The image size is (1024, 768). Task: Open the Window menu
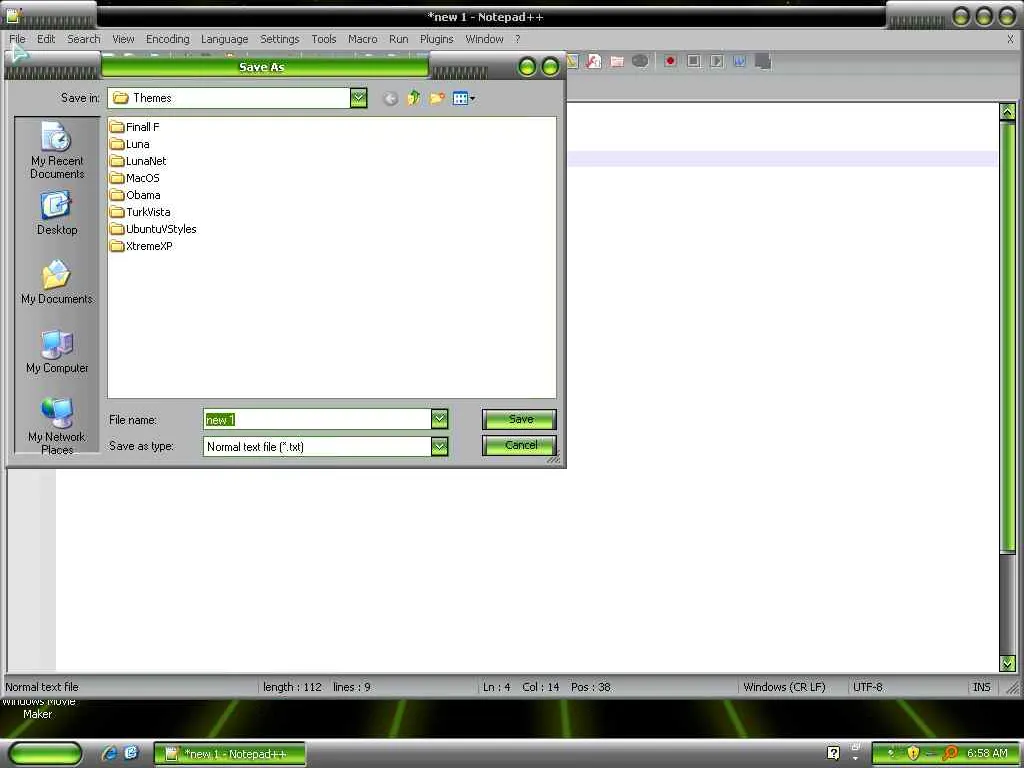point(484,39)
